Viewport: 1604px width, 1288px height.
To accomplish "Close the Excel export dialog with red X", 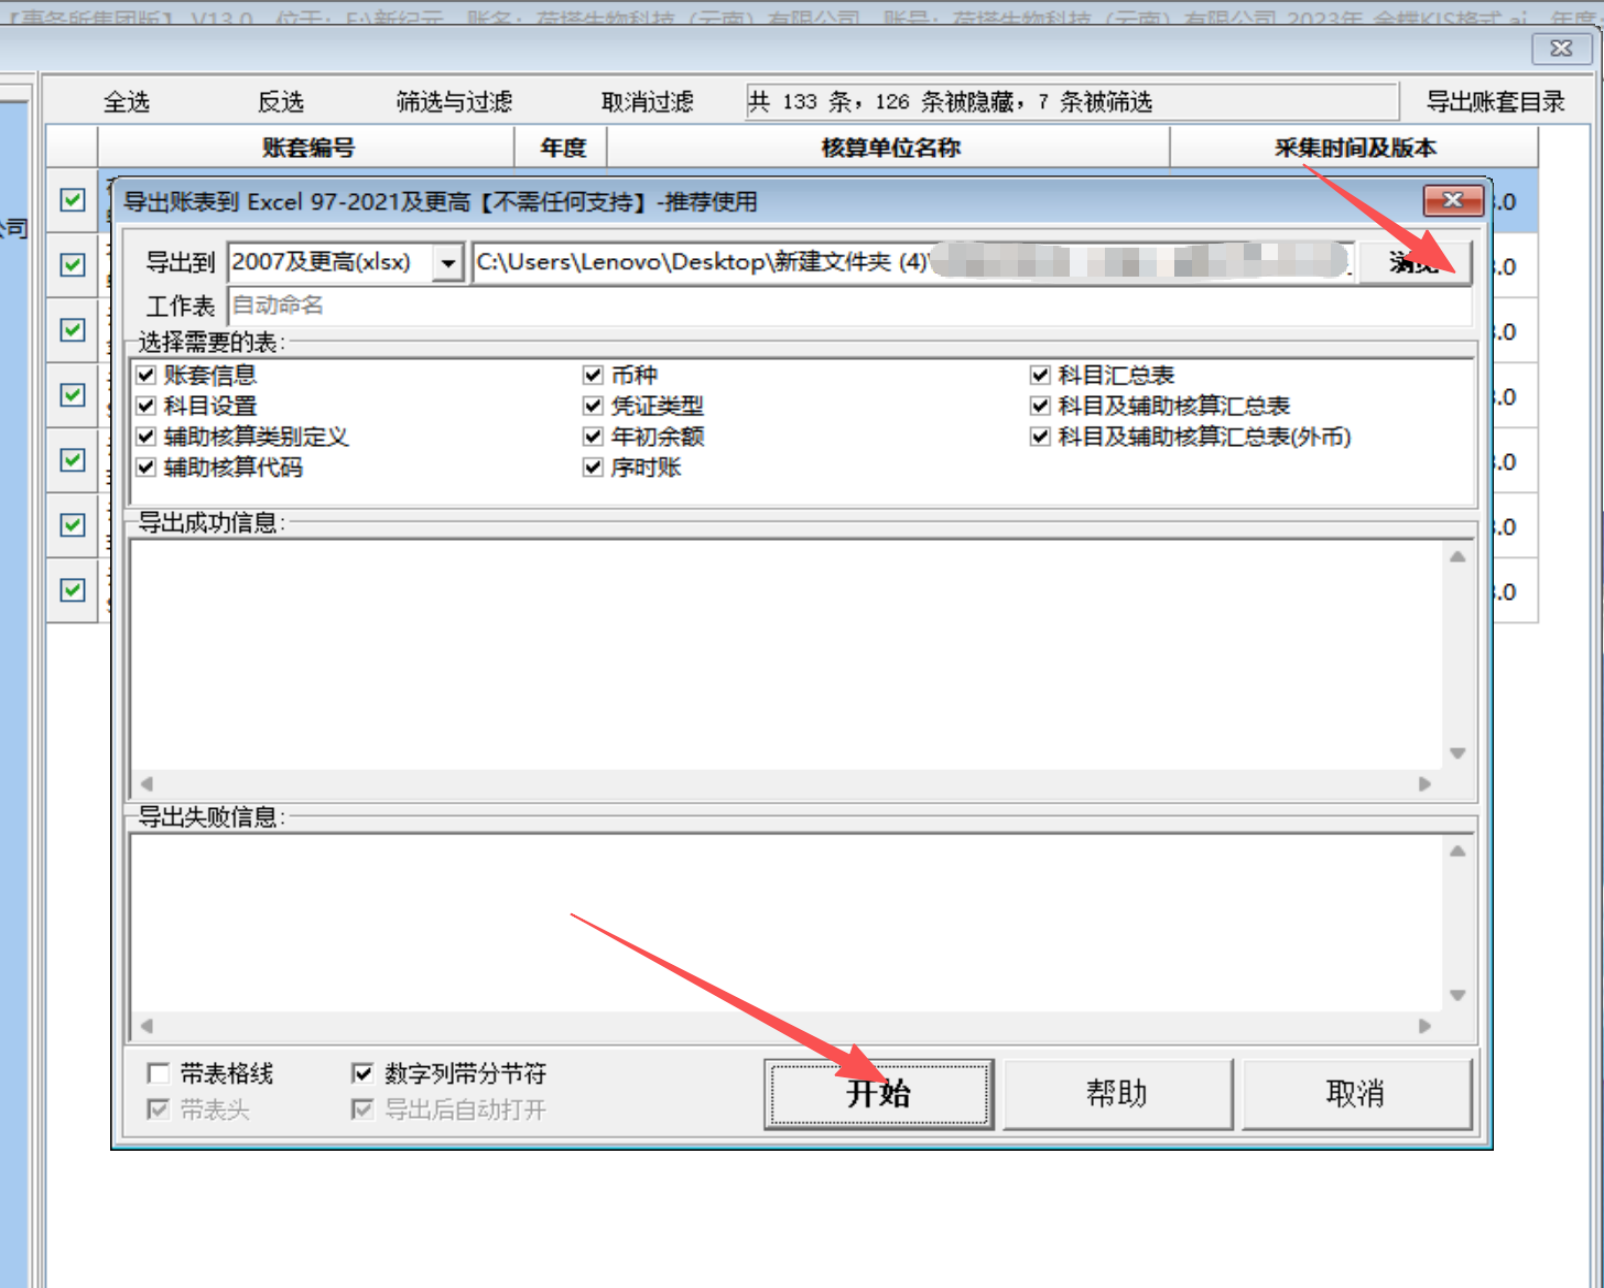I will pos(1452,201).
